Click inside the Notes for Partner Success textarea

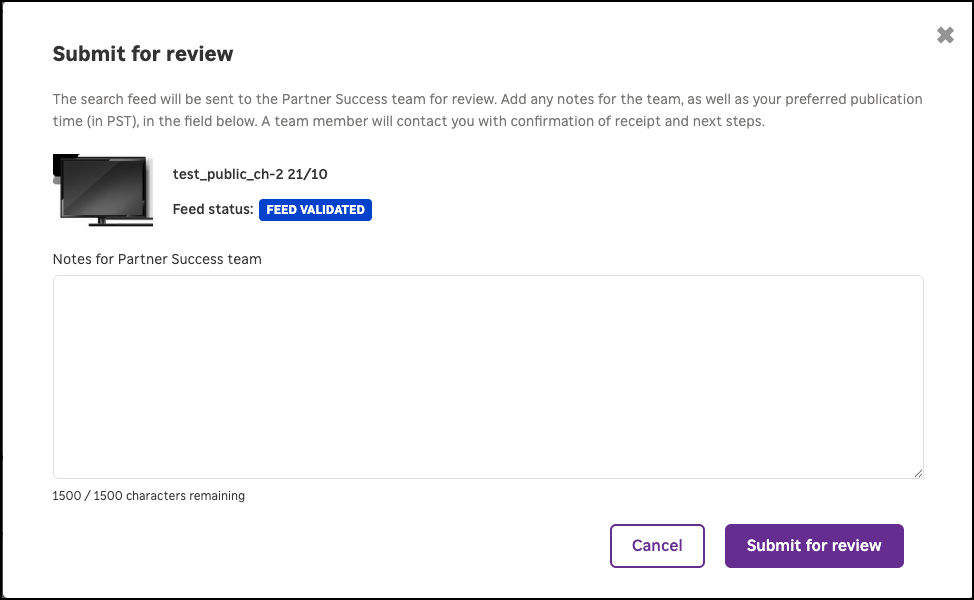(x=488, y=375)
